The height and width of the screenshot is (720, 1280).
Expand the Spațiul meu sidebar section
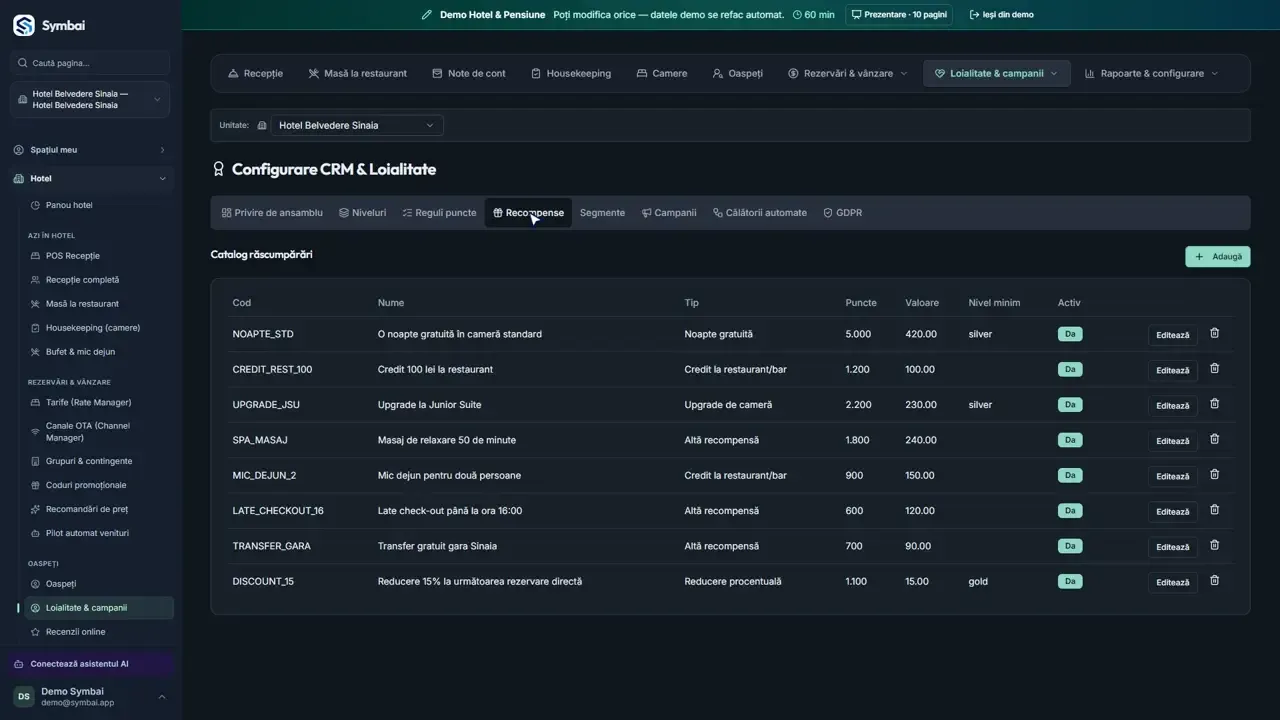[91, 150]
